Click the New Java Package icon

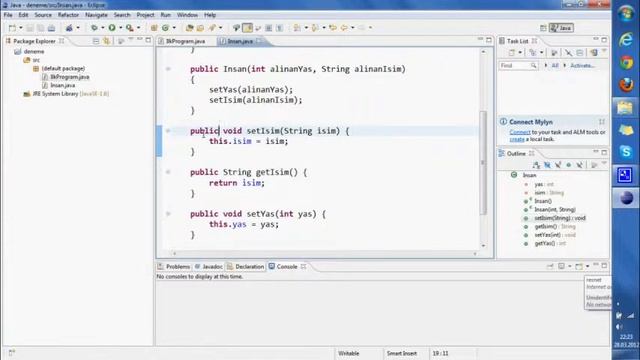154,28
